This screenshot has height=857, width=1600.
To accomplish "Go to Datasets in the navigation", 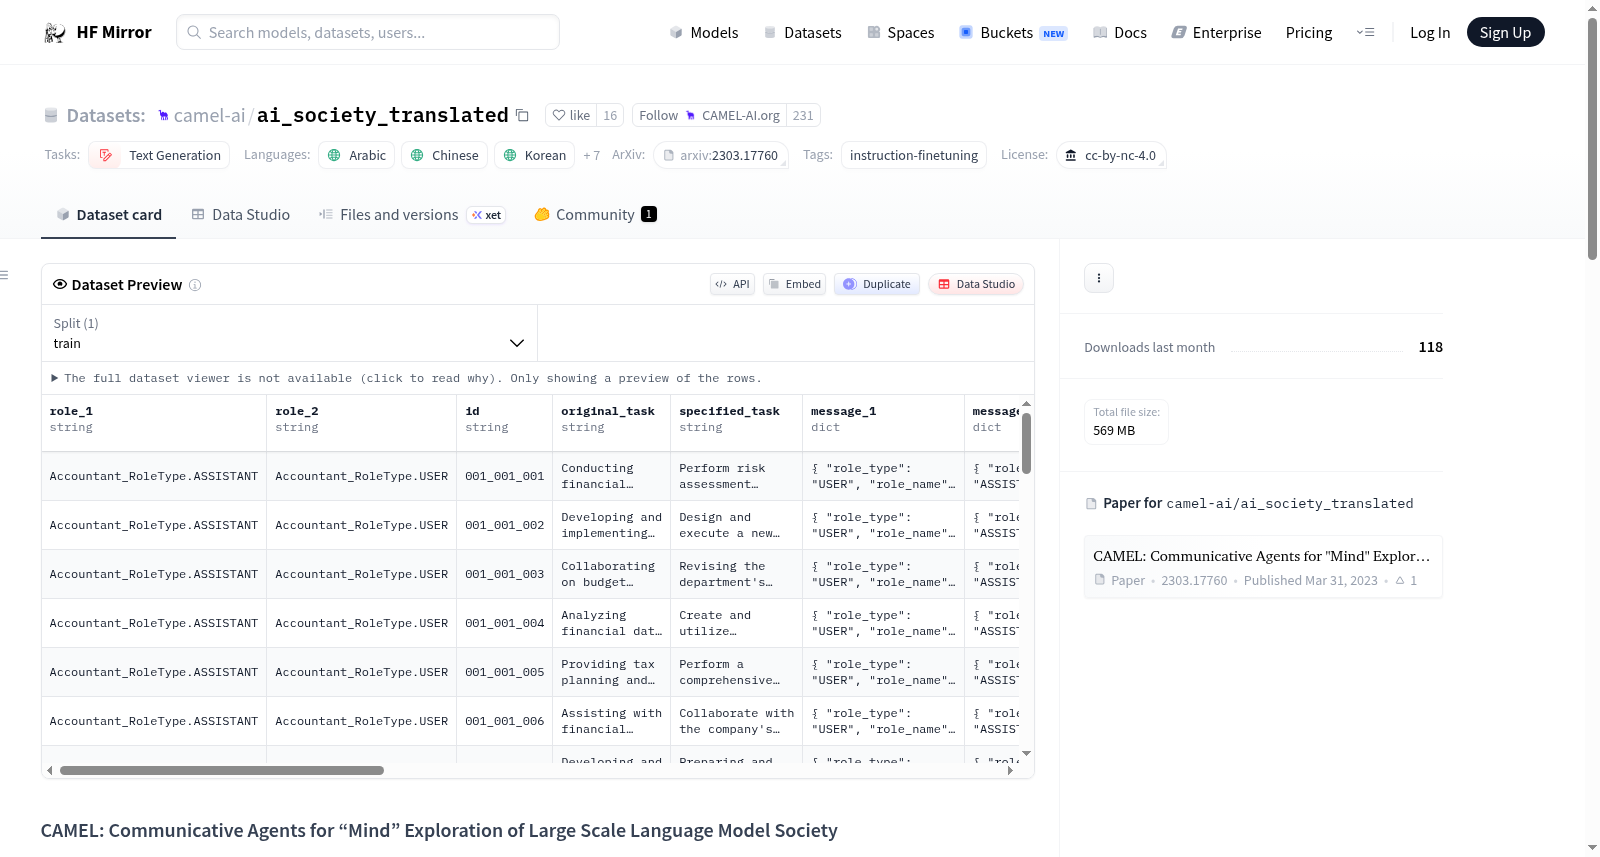I will click(x=803, y=33).
